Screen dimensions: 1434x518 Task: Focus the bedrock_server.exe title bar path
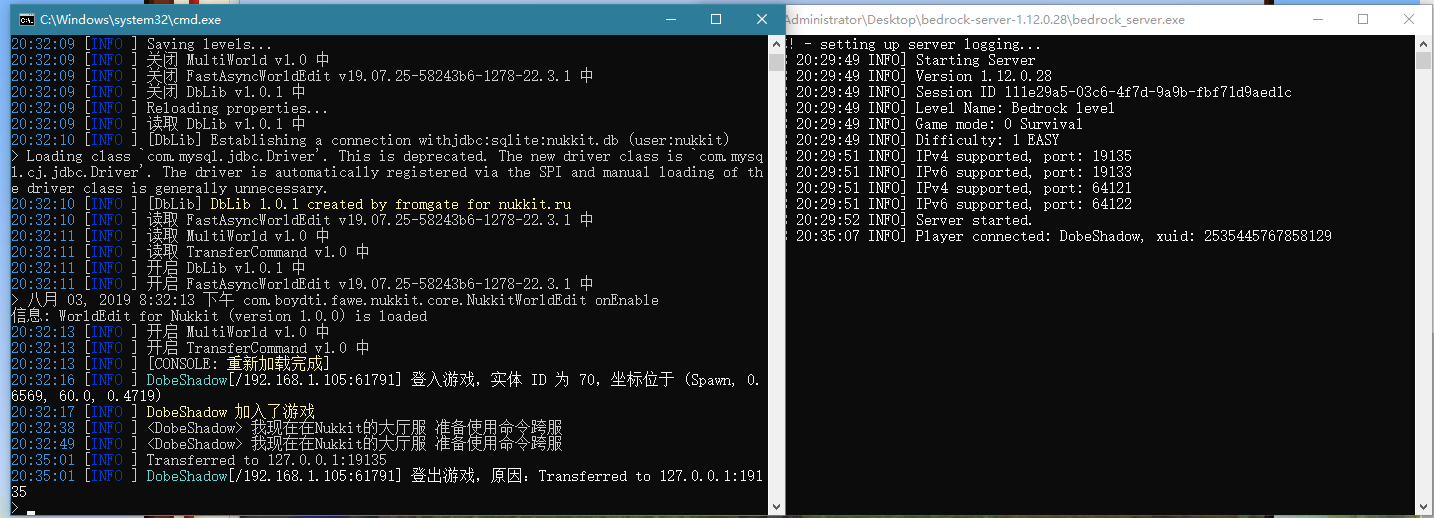coord(985,19)
